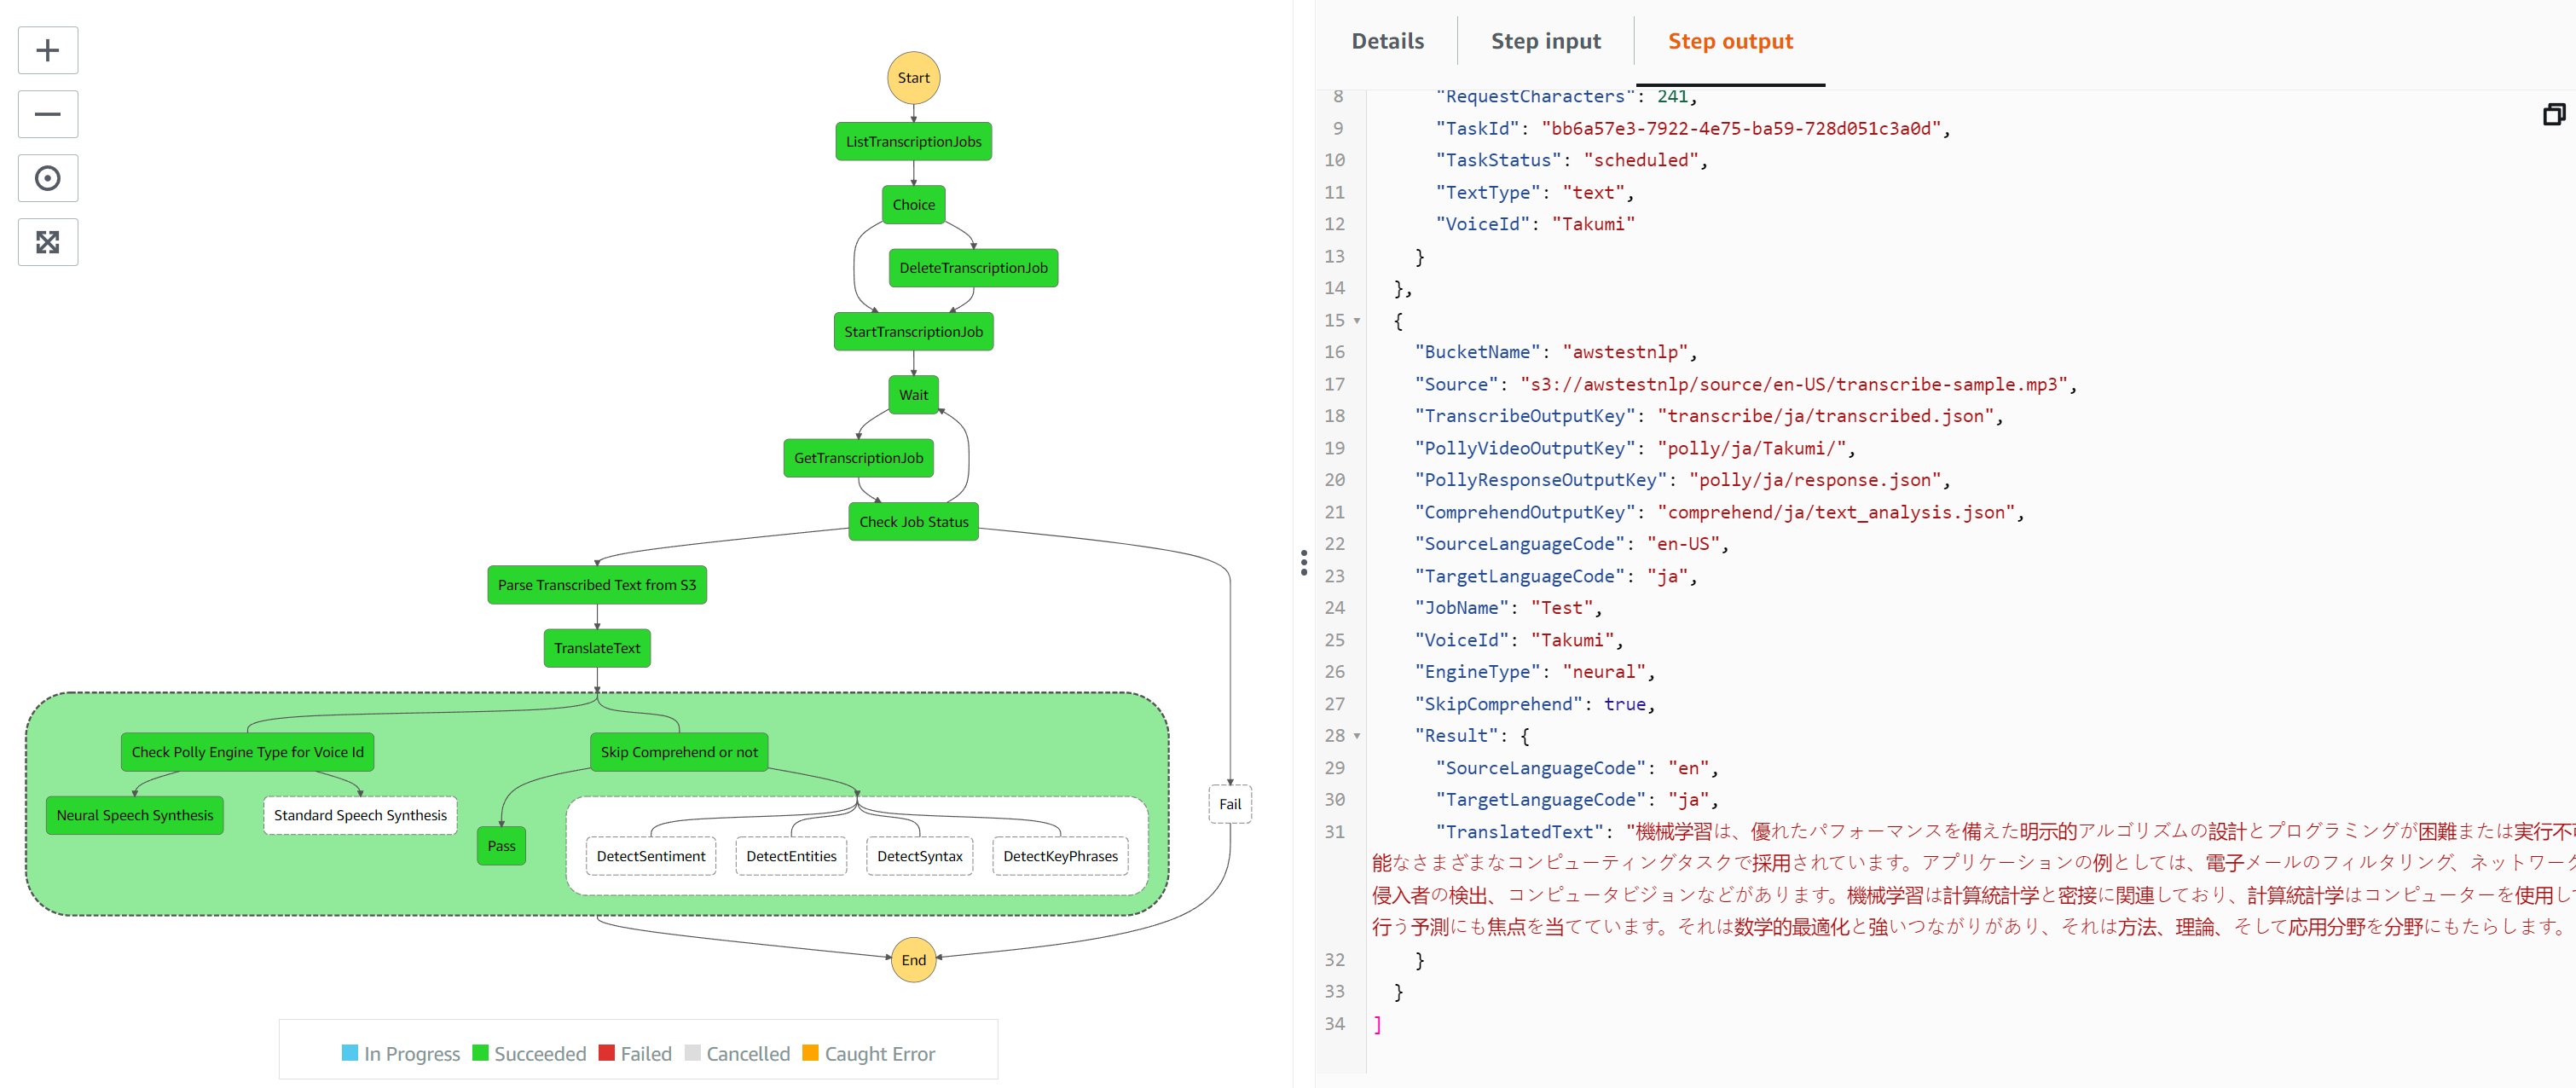Click the Check Job Status node
Viewport: 2576px width, 1088px height.
pos(913,522)
